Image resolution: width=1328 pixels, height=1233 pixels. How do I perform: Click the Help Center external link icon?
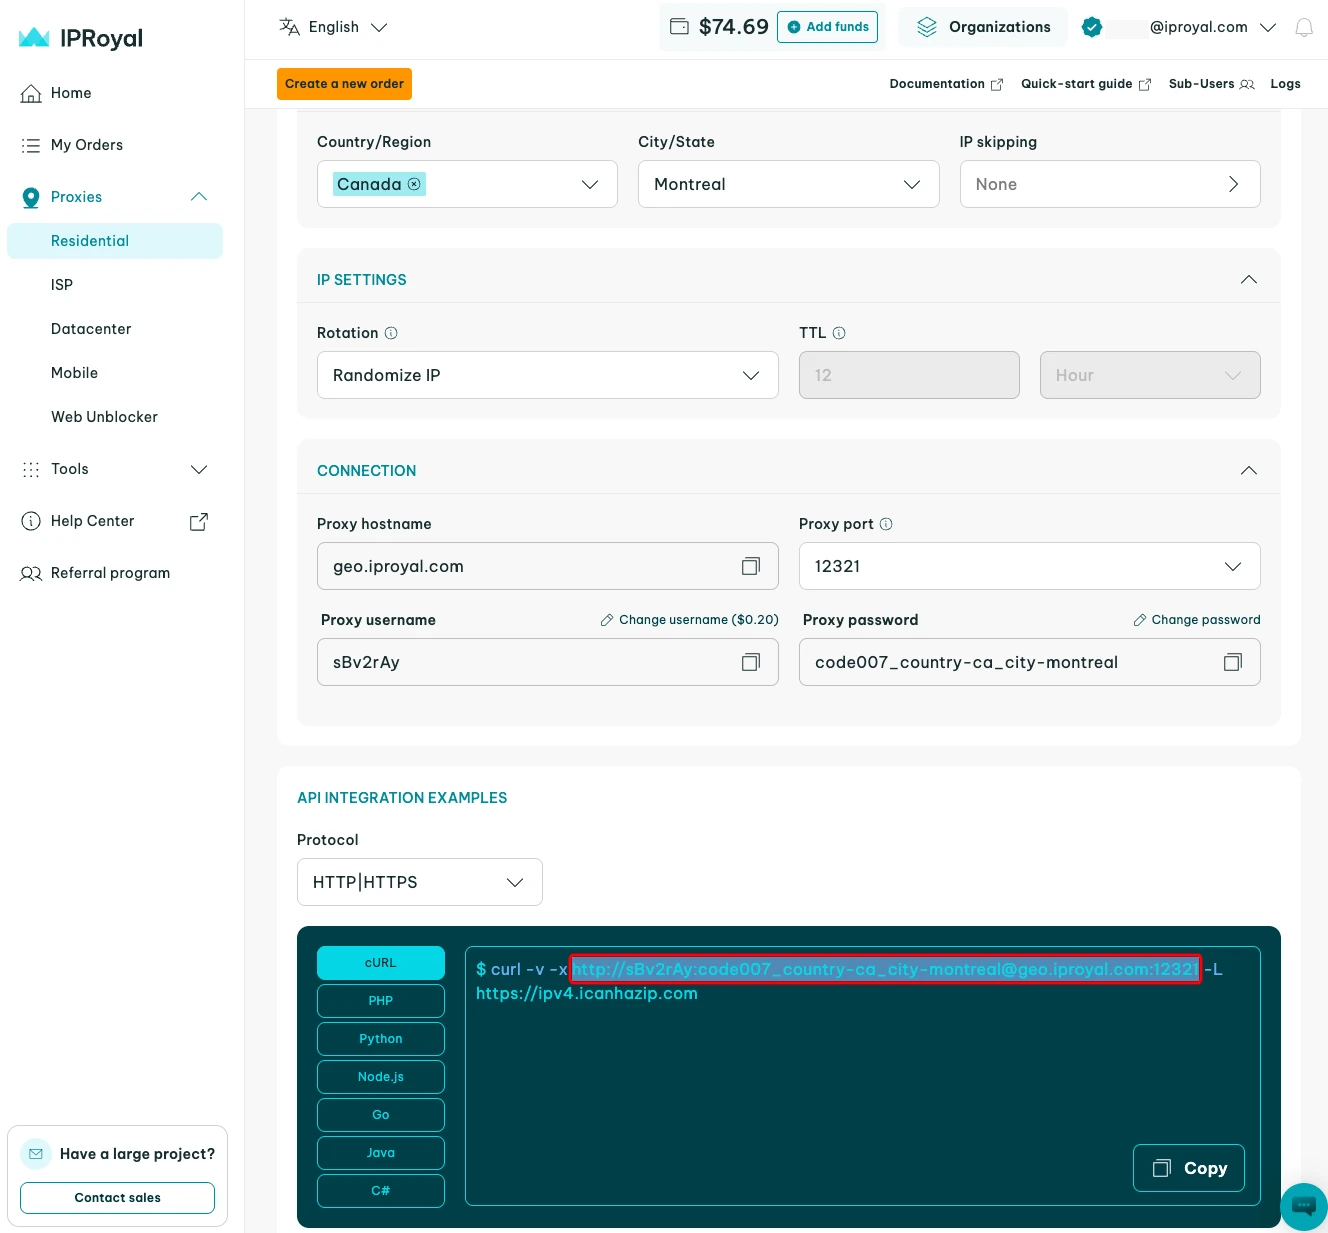pos(199,521)
